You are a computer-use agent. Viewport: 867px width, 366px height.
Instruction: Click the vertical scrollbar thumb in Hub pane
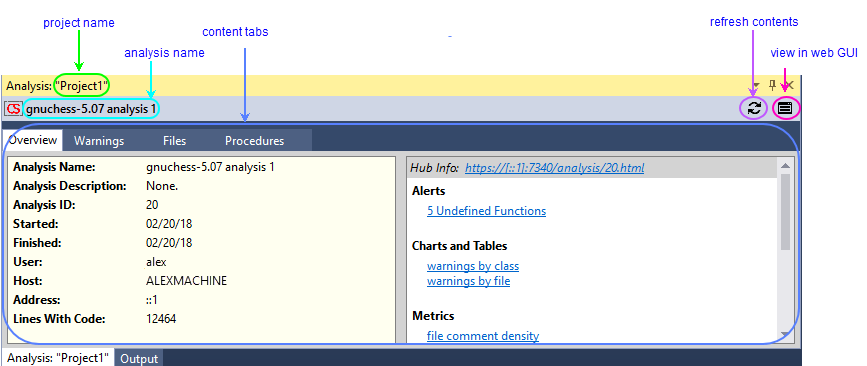point(785,211)
